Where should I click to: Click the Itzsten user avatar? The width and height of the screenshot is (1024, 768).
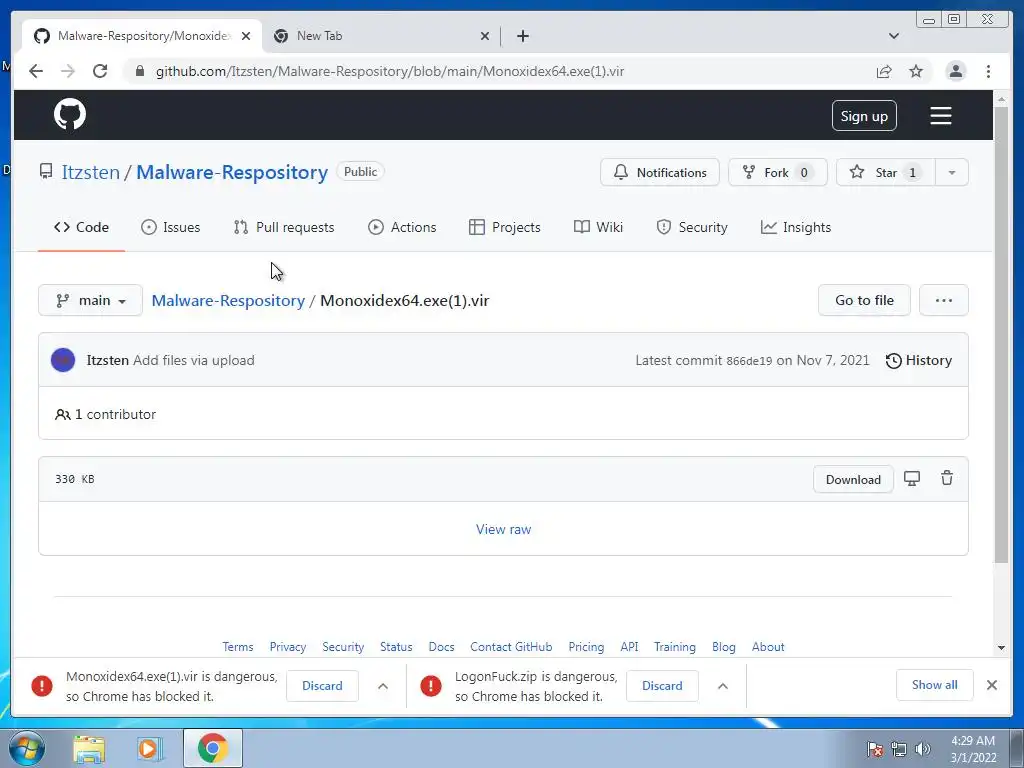tap(63, 360)
